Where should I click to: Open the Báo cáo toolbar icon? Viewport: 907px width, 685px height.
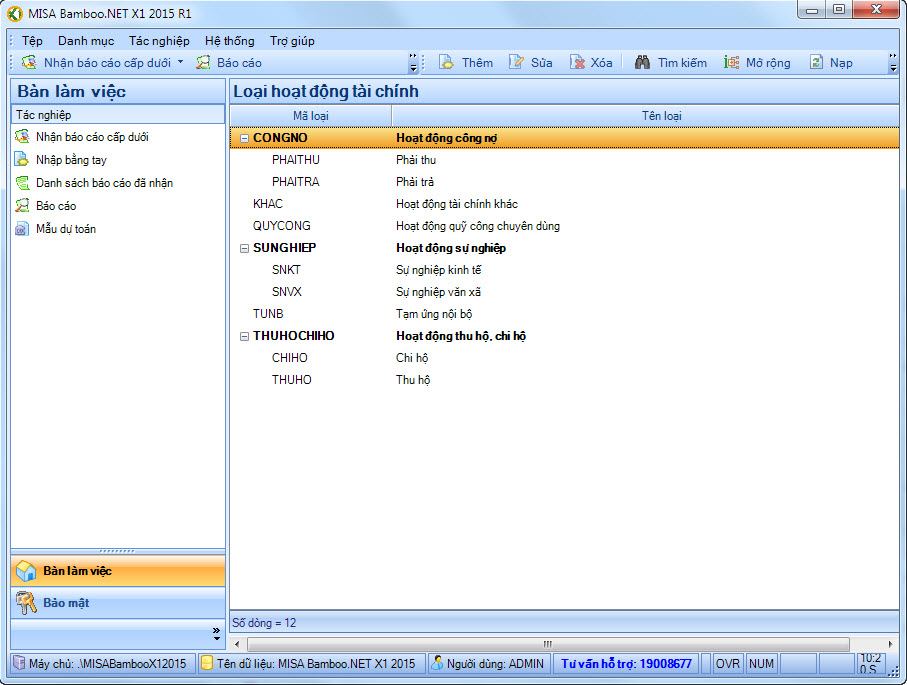click(203, 62)
